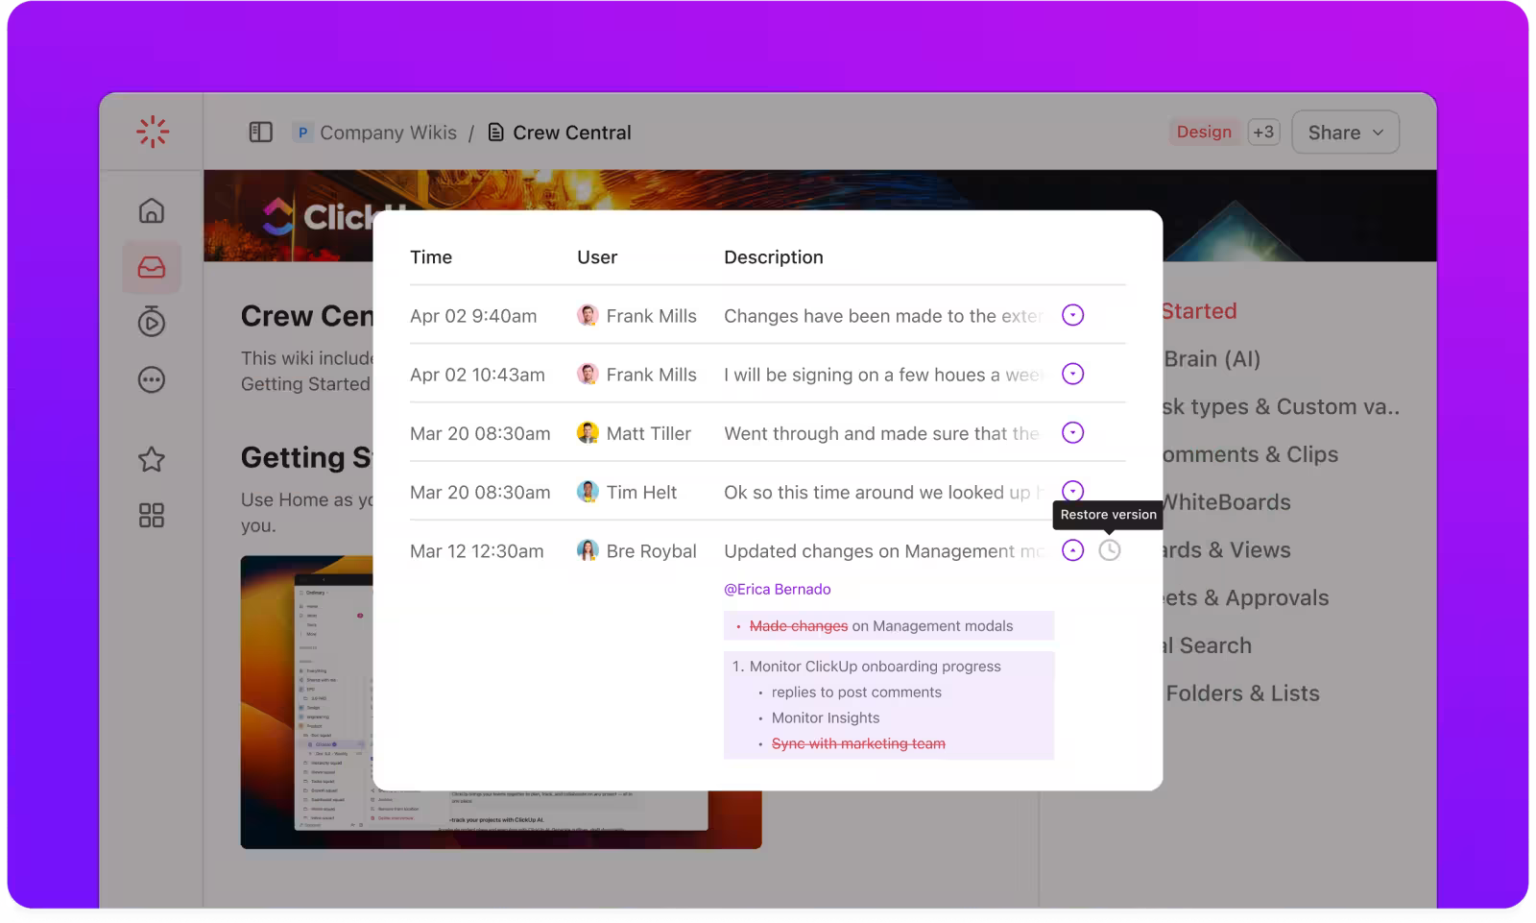
Task: Select the Inbox icon in the sidebar
Action: coord(151,267)
